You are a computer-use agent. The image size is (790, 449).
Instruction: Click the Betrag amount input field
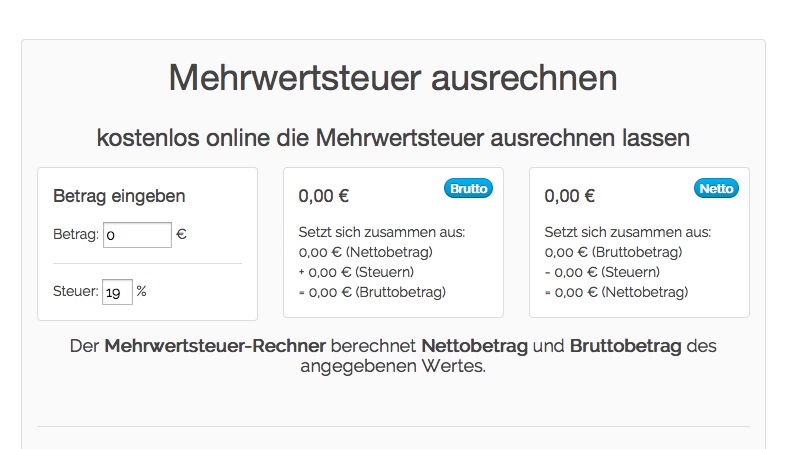click(x=137, y=235)
